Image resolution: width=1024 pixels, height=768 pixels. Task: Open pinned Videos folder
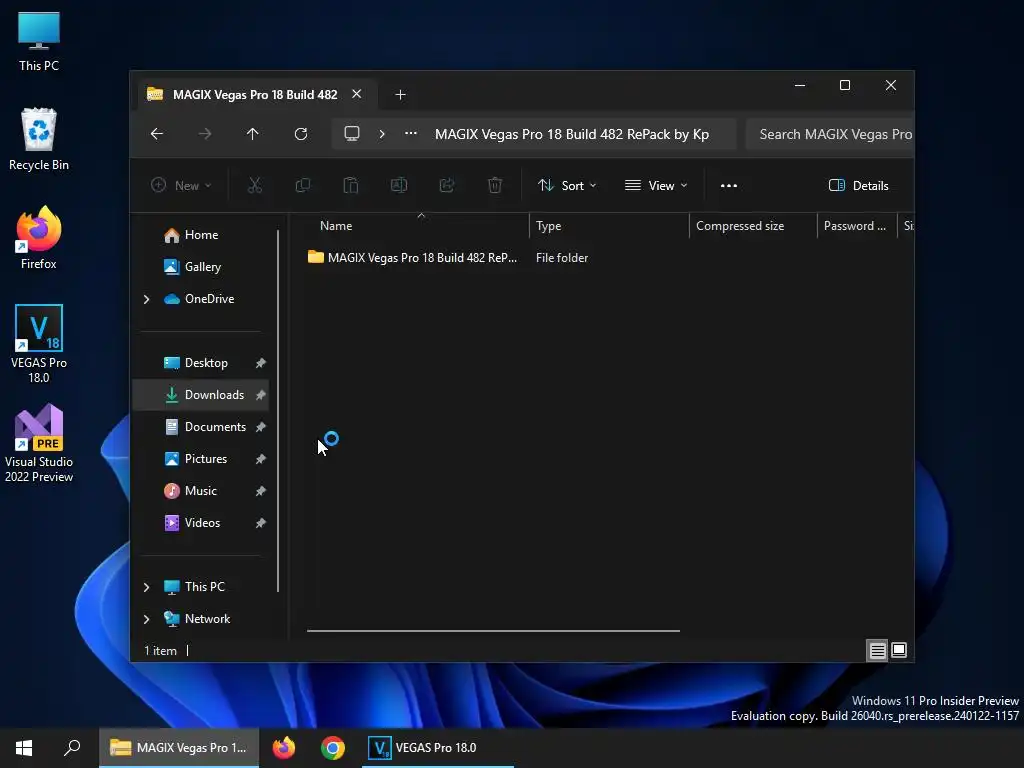[200, 522]
